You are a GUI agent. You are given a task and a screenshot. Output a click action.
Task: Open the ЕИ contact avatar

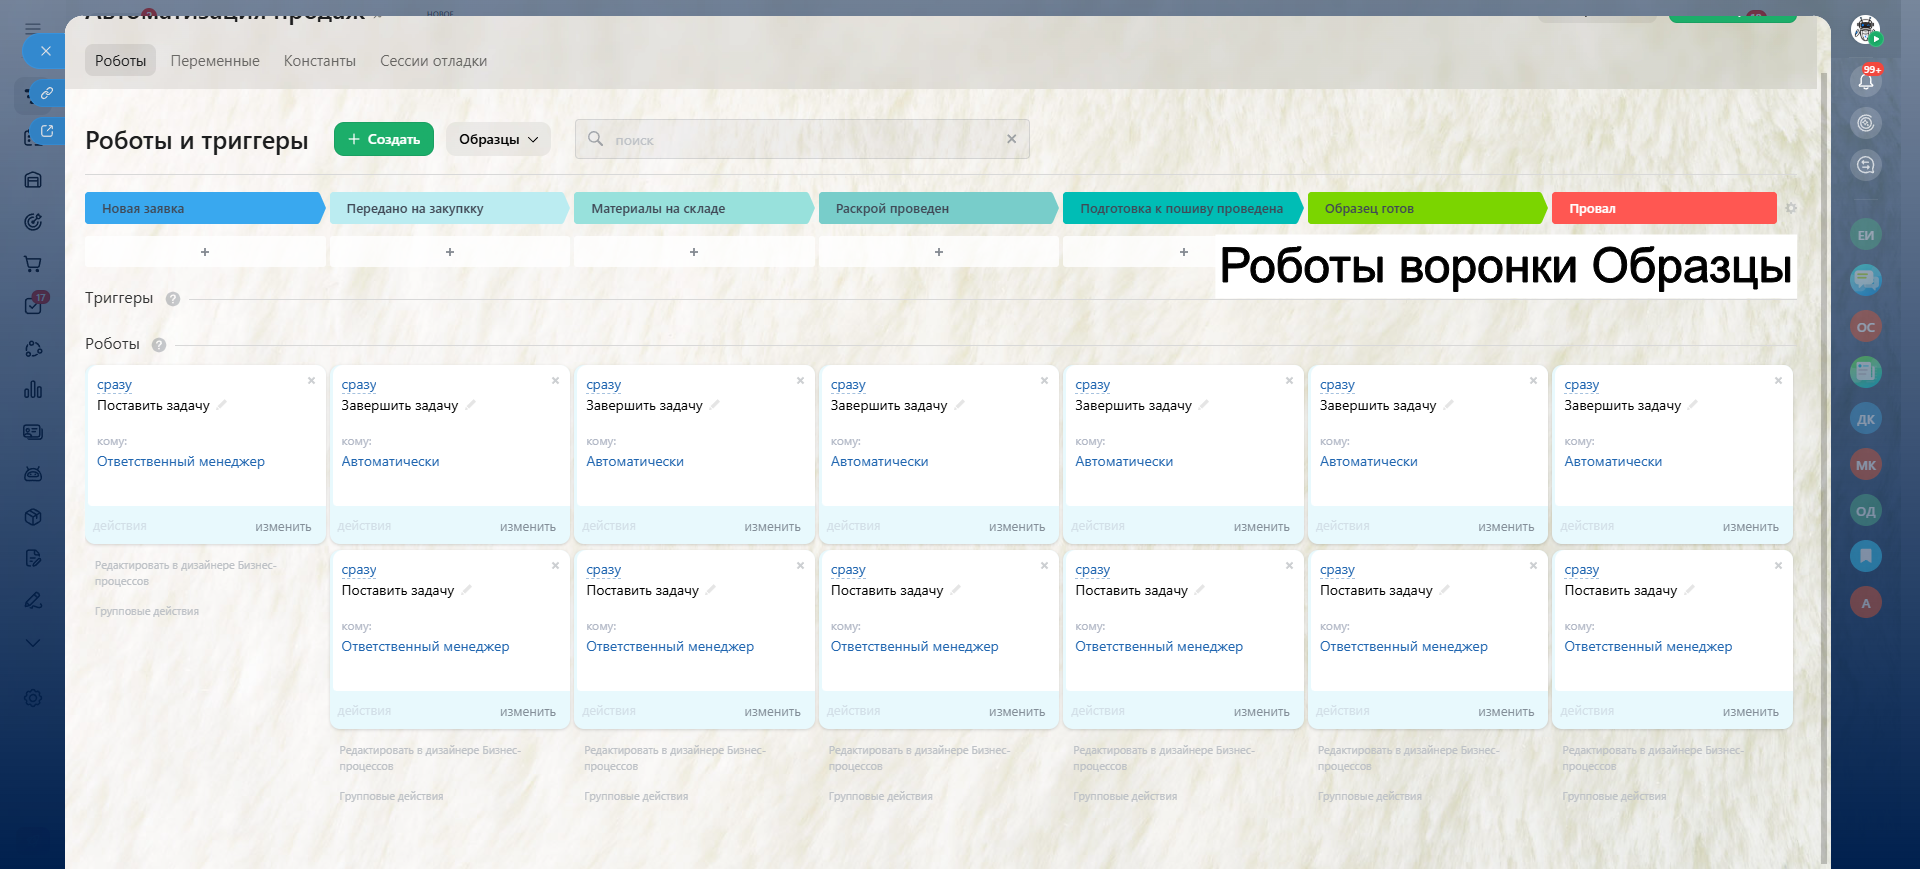(1866, 235)
